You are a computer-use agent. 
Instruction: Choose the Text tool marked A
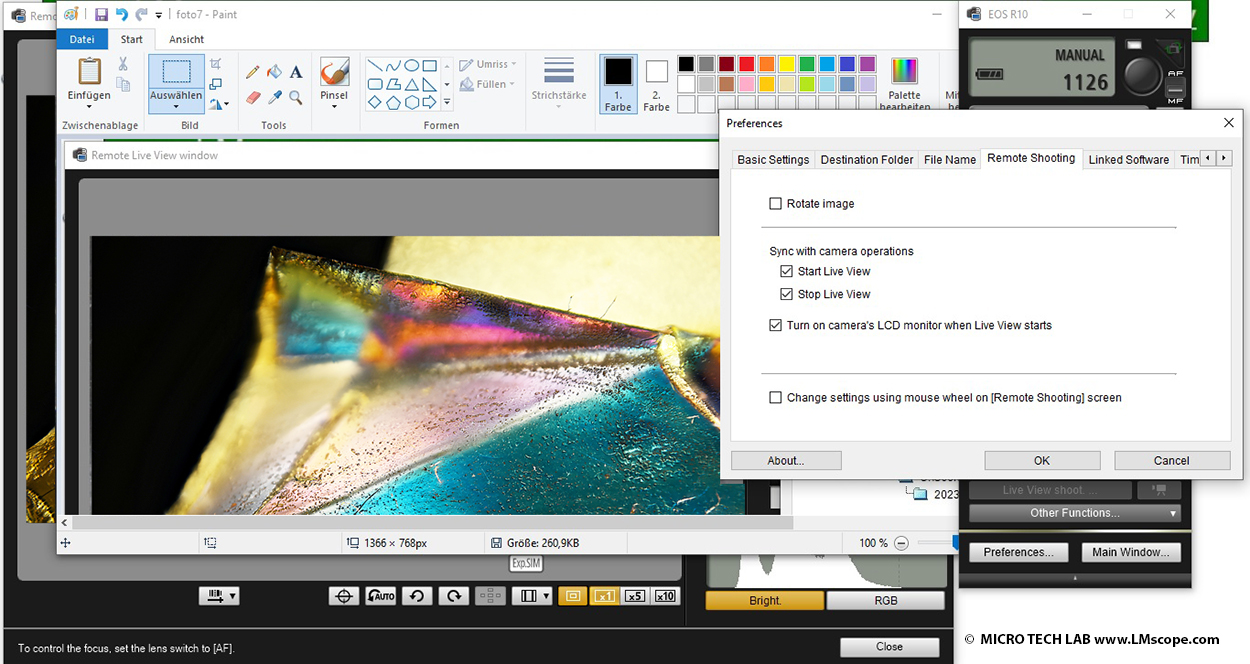(x=296, y=72)
